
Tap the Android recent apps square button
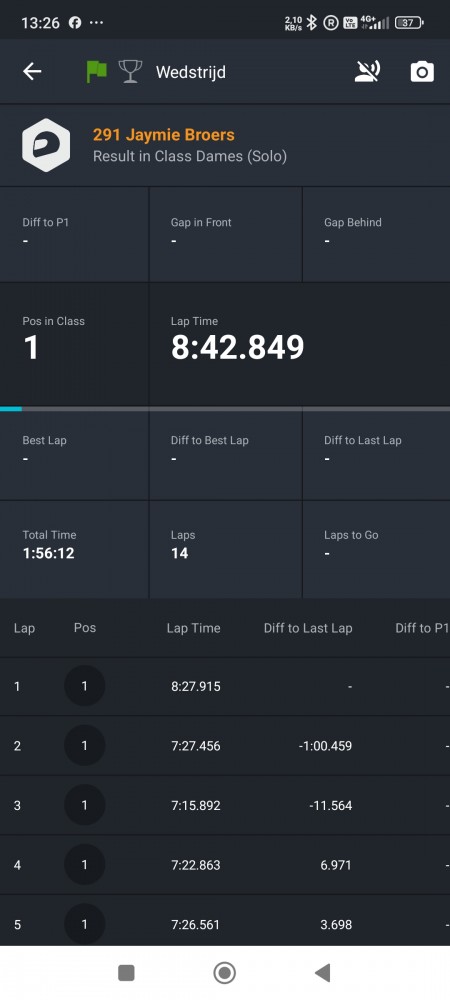pos(126,973)
